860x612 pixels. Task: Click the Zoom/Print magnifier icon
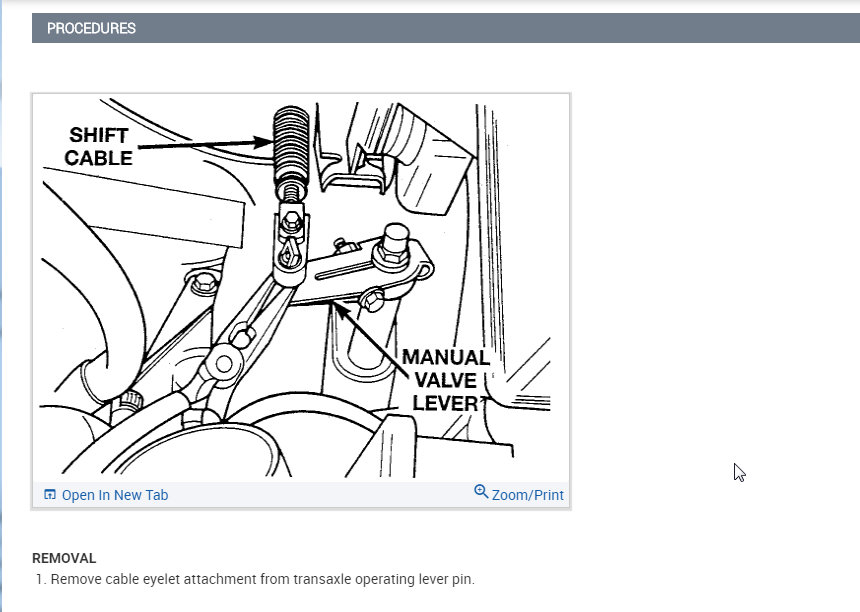(480, 491)
